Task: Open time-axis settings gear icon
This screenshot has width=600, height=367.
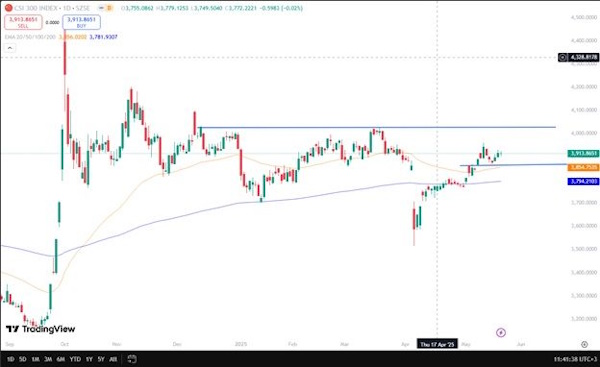Action: click(584, 344)
